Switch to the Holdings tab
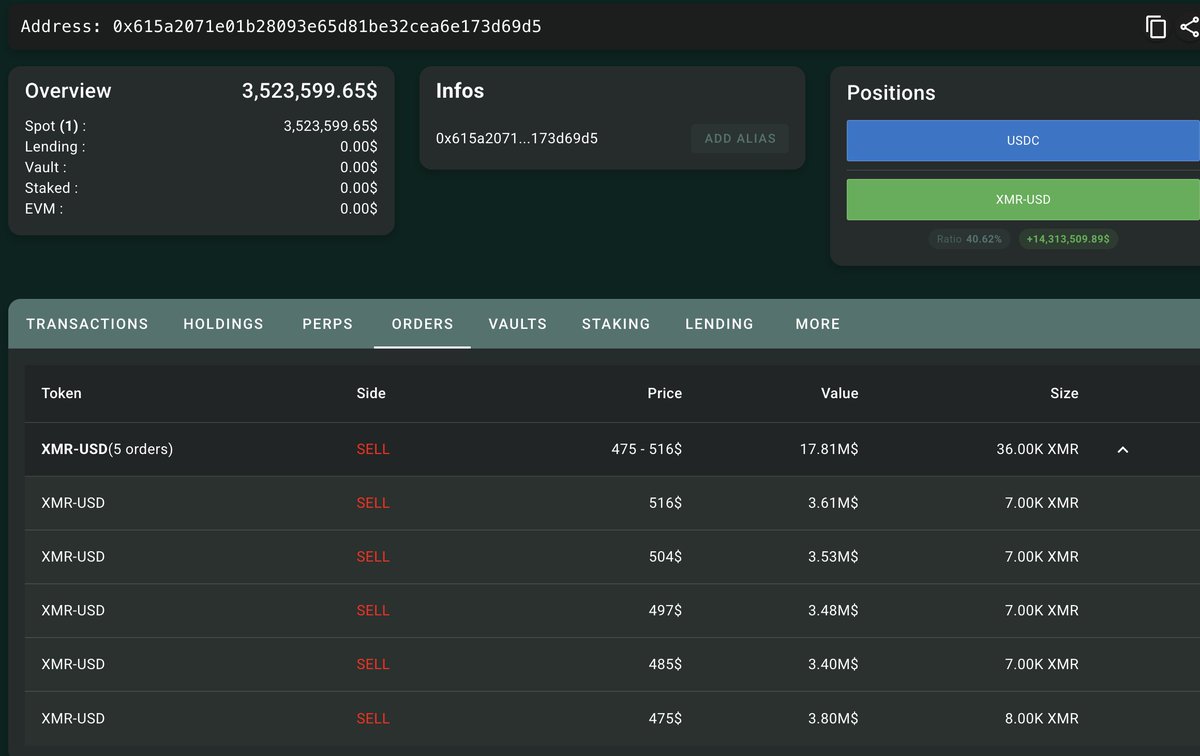Image resolution: width=1200 pixels, height=756 pixels. coord(223,324)
